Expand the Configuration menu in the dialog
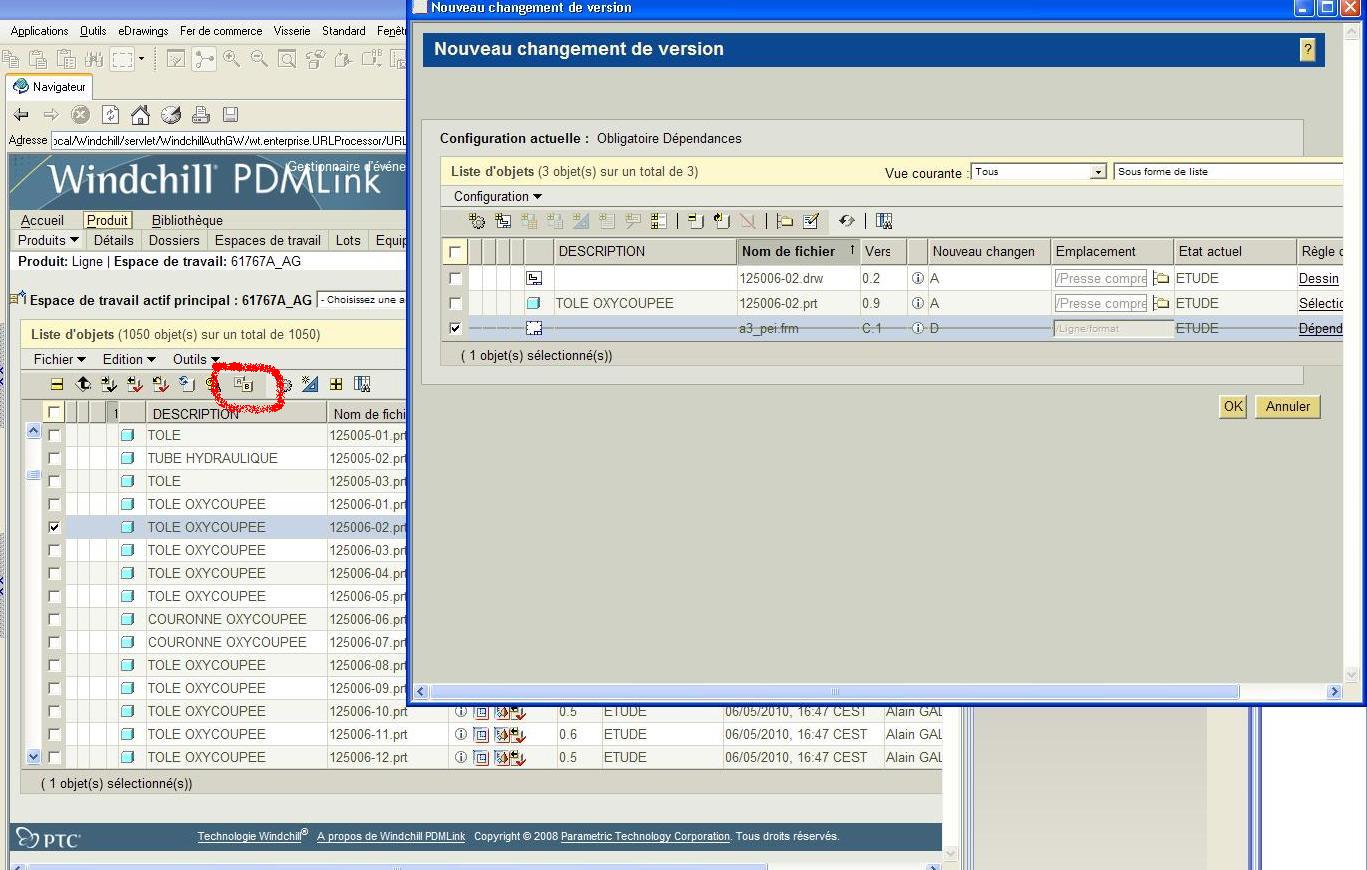The image size is (1367, 870). coord(498,196)
